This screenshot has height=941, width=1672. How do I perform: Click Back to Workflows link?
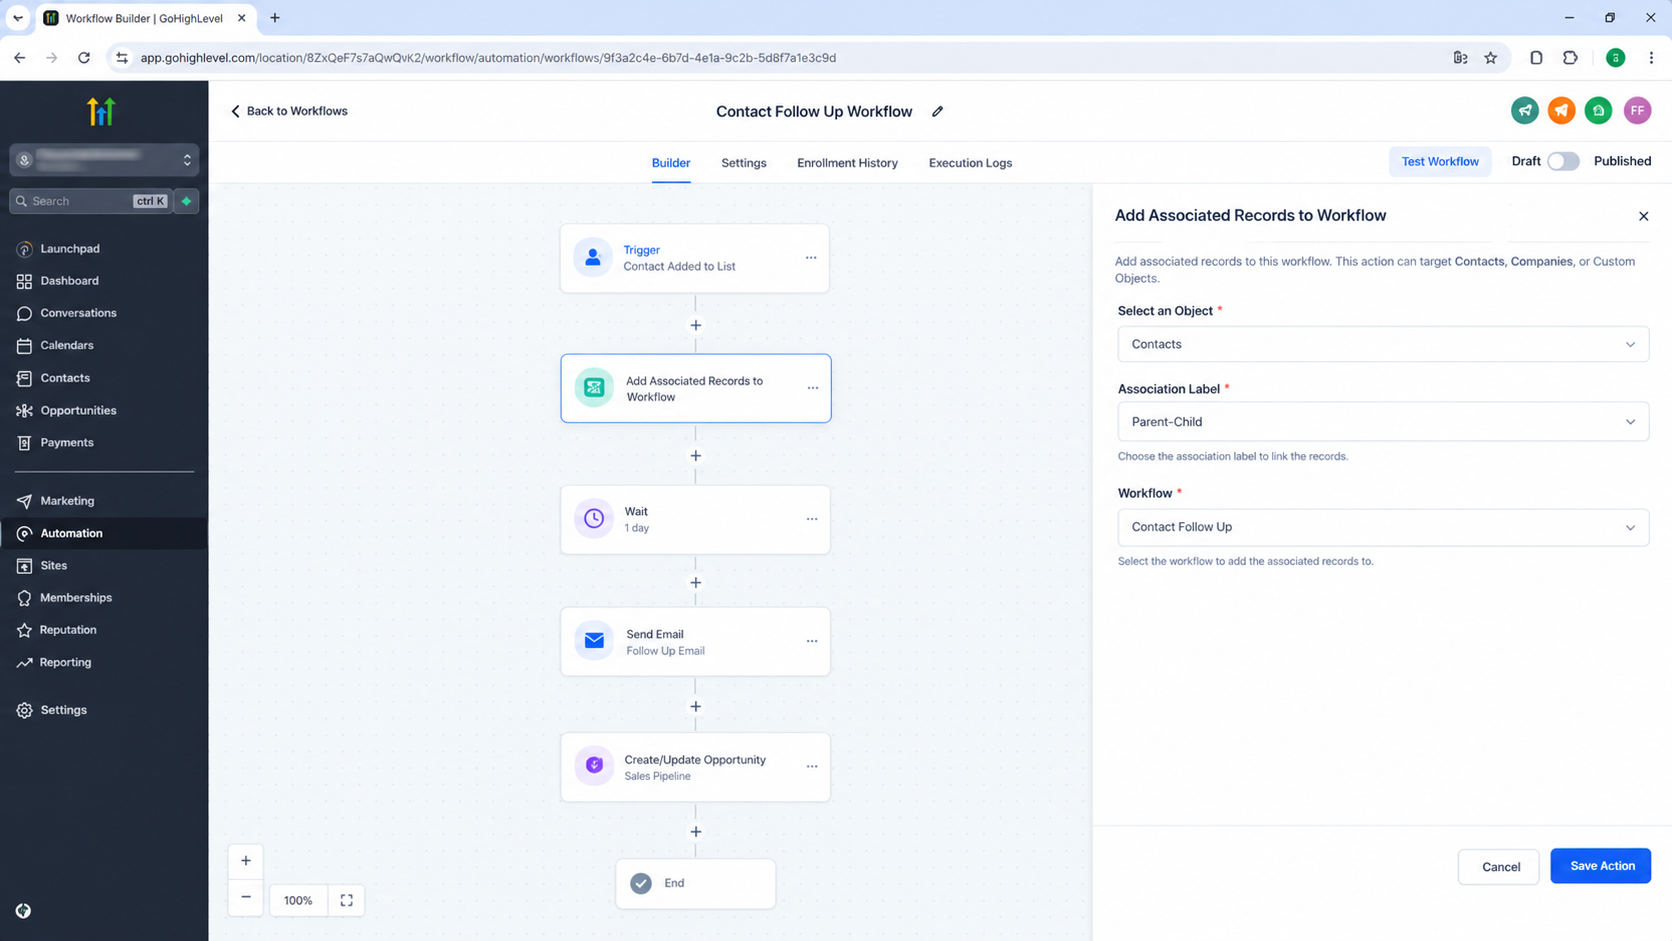[x=289, y=111]
